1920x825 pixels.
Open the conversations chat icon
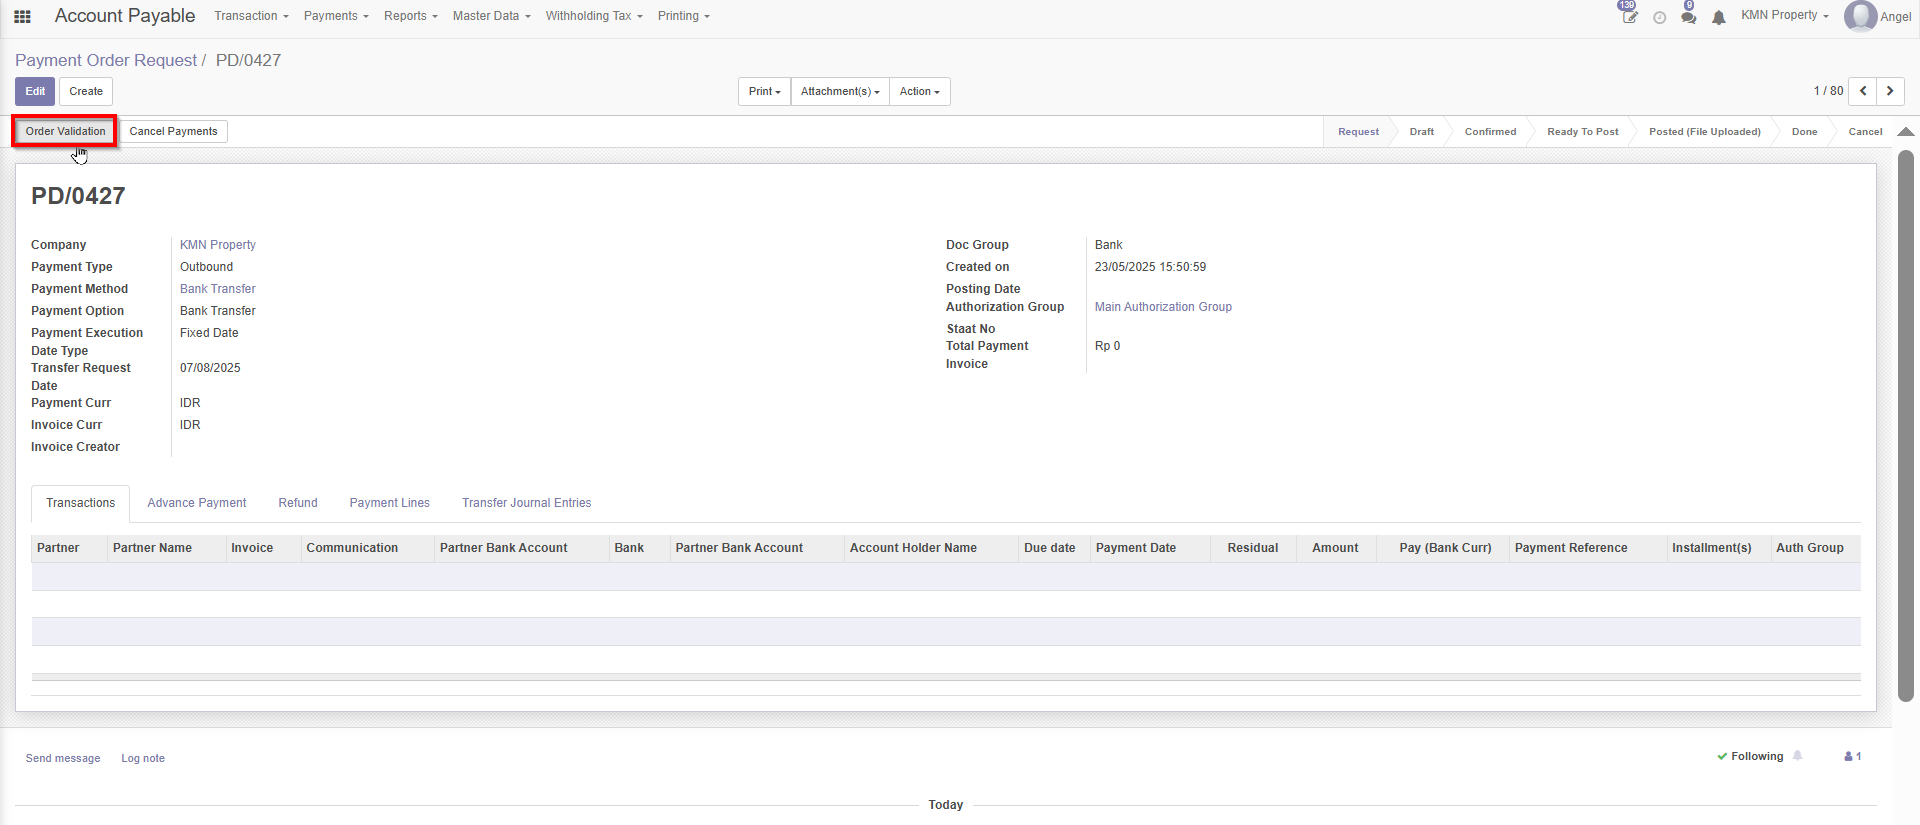[x=1689, y=17]
